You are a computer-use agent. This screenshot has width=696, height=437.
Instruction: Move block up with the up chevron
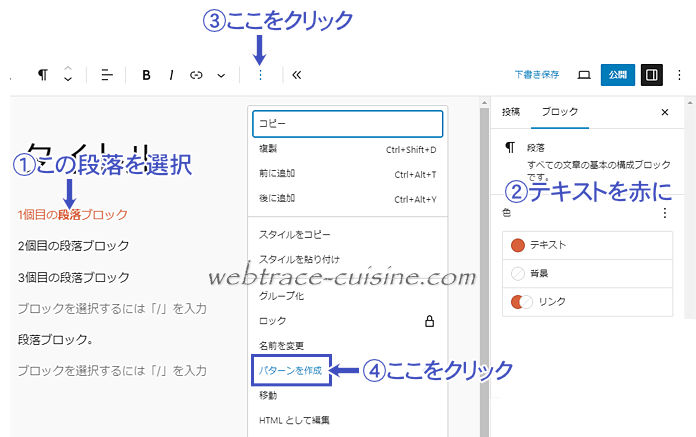pyautogui.click(x=67, y=69)
